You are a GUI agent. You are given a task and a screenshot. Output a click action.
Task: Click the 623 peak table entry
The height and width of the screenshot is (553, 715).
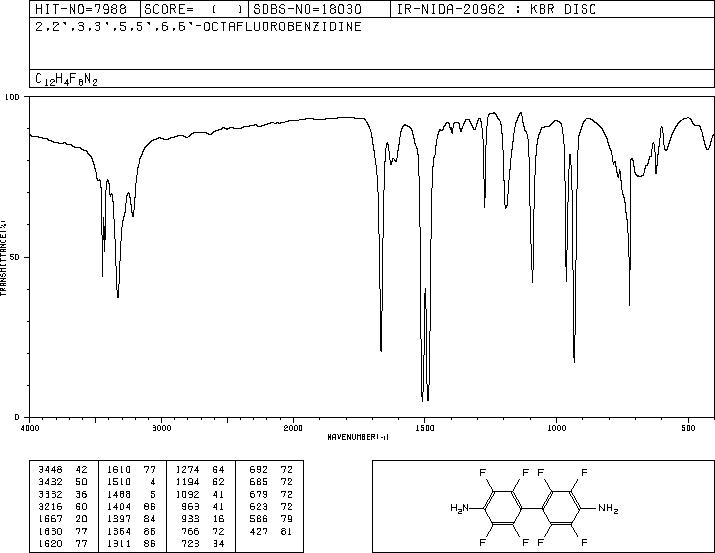pyautogui.click(x=259, y=507)
